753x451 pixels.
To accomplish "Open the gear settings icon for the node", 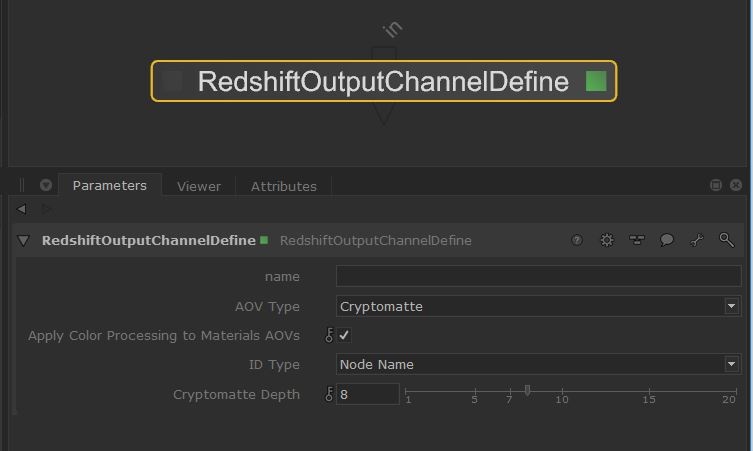I will 607,240.
